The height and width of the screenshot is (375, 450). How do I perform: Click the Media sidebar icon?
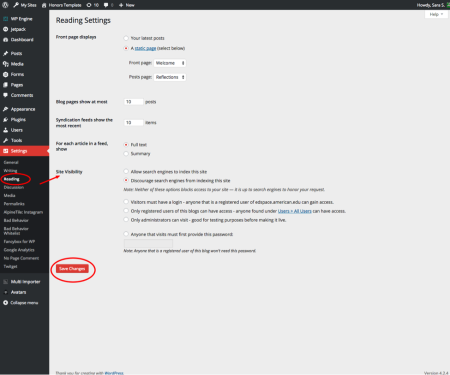coord(5,64)
